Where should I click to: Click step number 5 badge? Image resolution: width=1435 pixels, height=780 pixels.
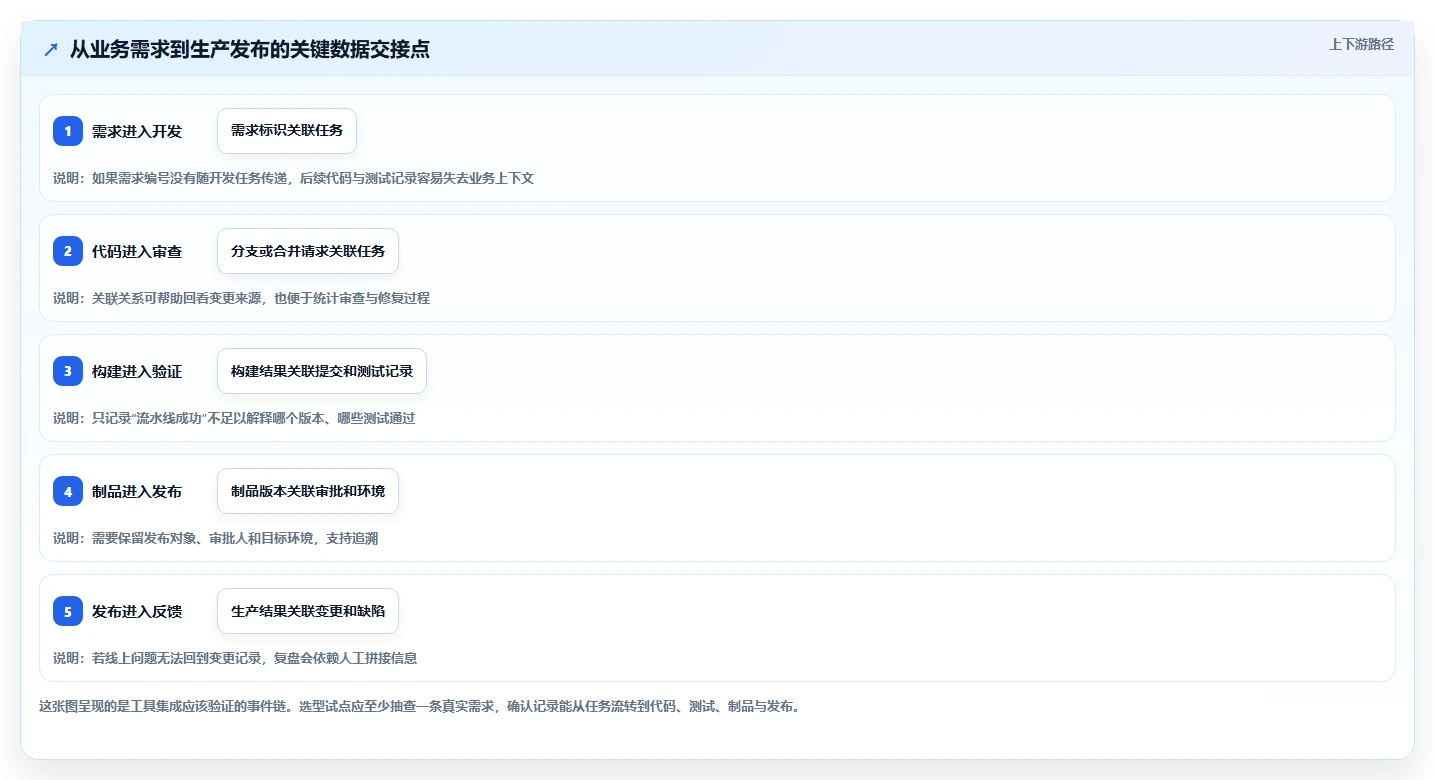68,611
